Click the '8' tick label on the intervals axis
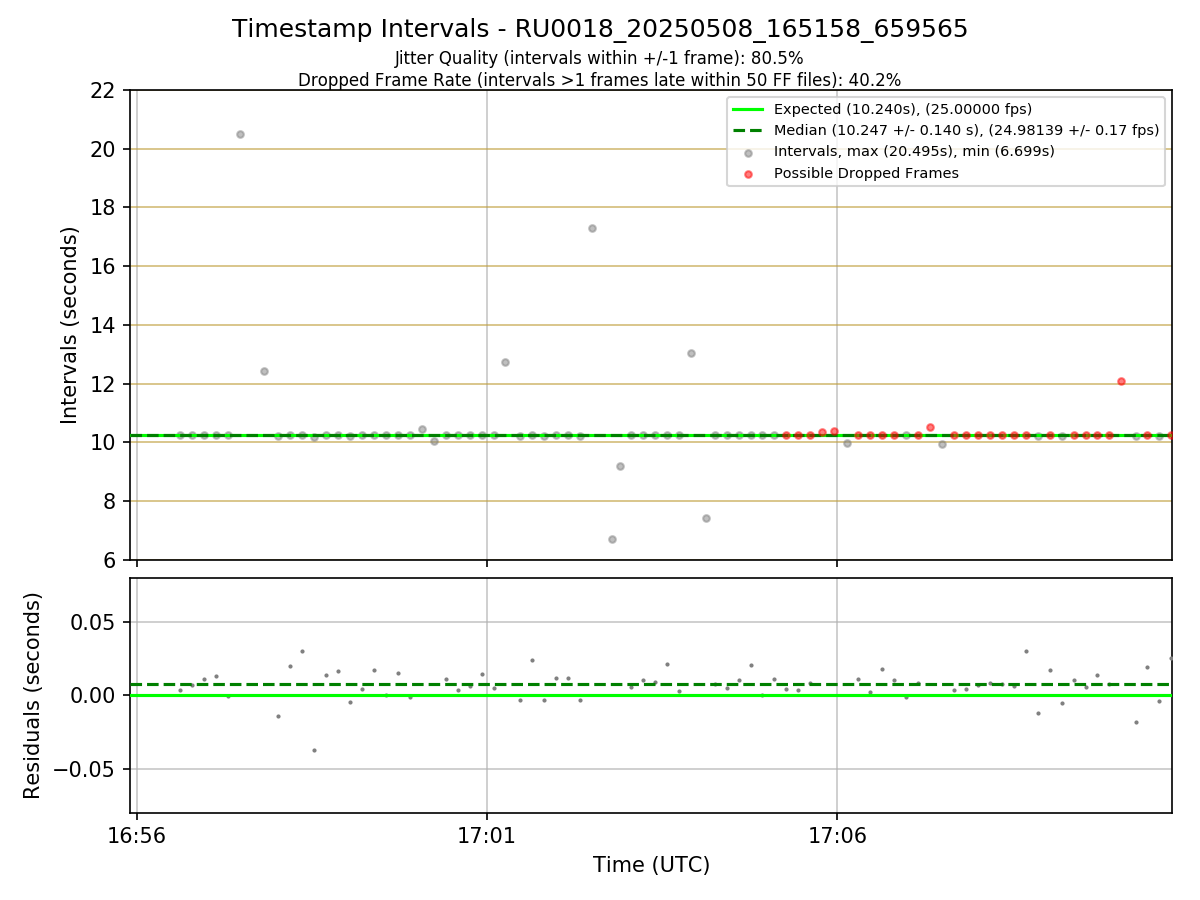Viewport: 1200px width, 900px height. (110, 501)
